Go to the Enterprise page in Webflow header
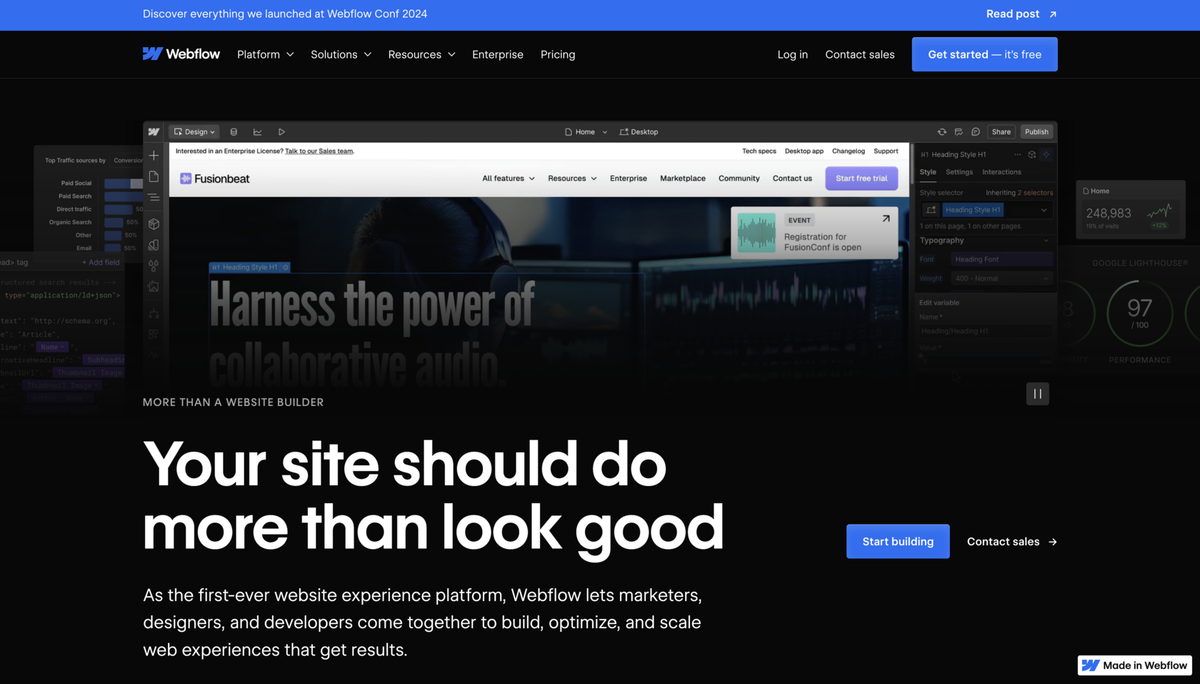The width and height of the screenshot is (1200, 684). coord(498,54)
